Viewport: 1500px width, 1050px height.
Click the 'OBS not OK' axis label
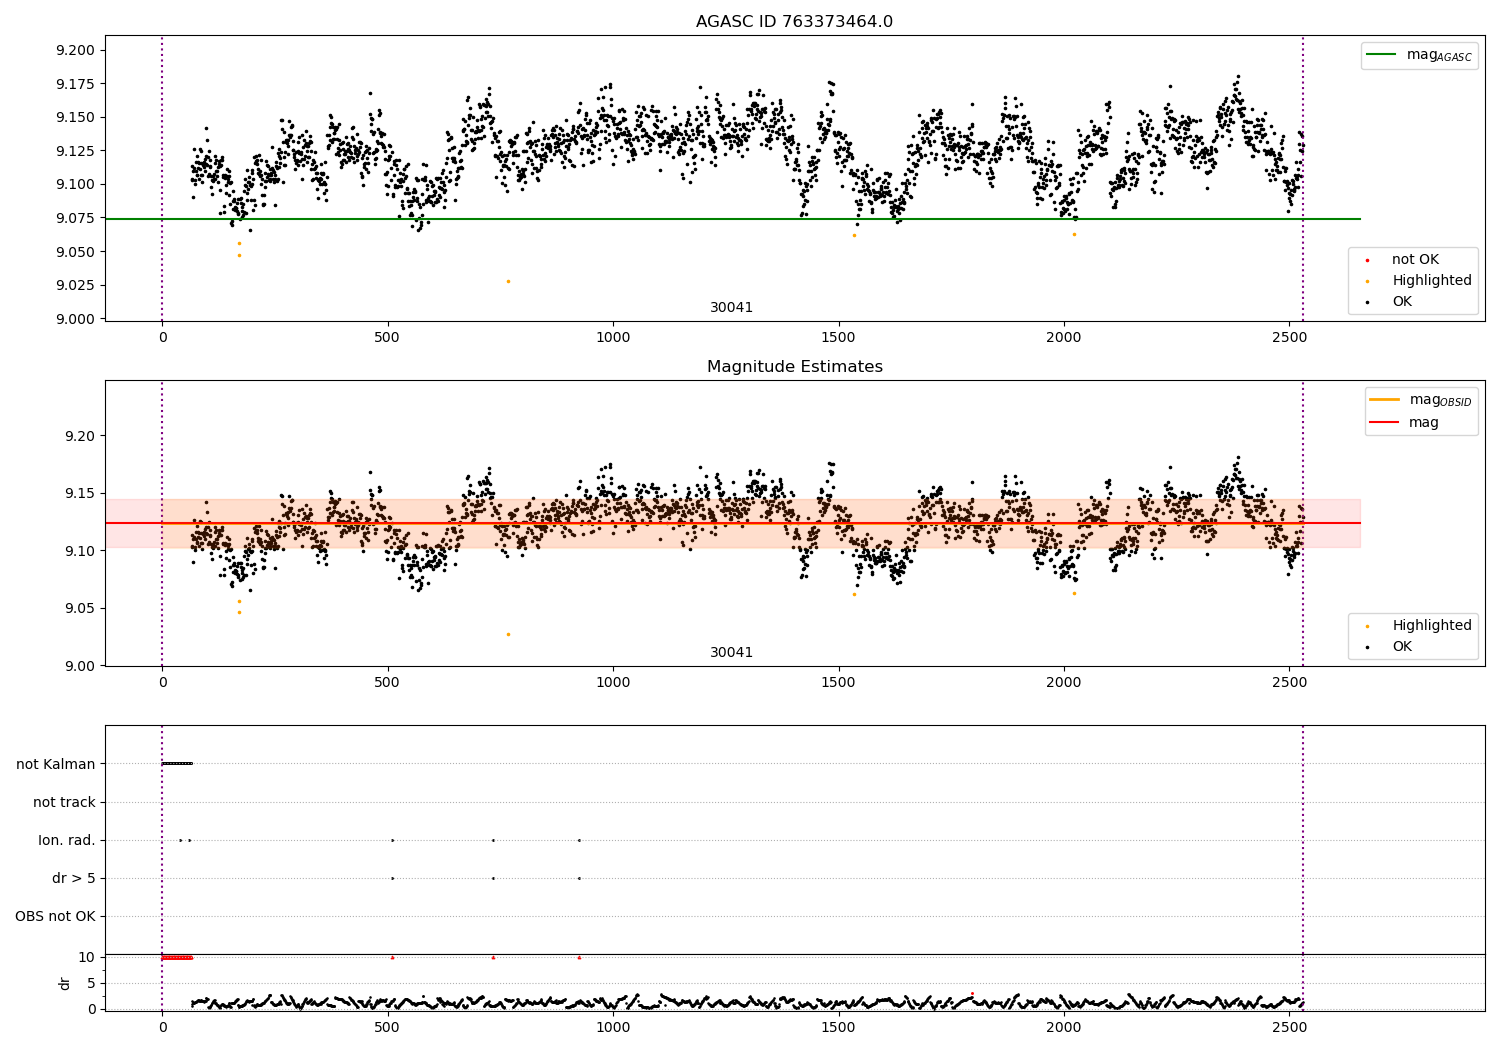coord(55,916)
